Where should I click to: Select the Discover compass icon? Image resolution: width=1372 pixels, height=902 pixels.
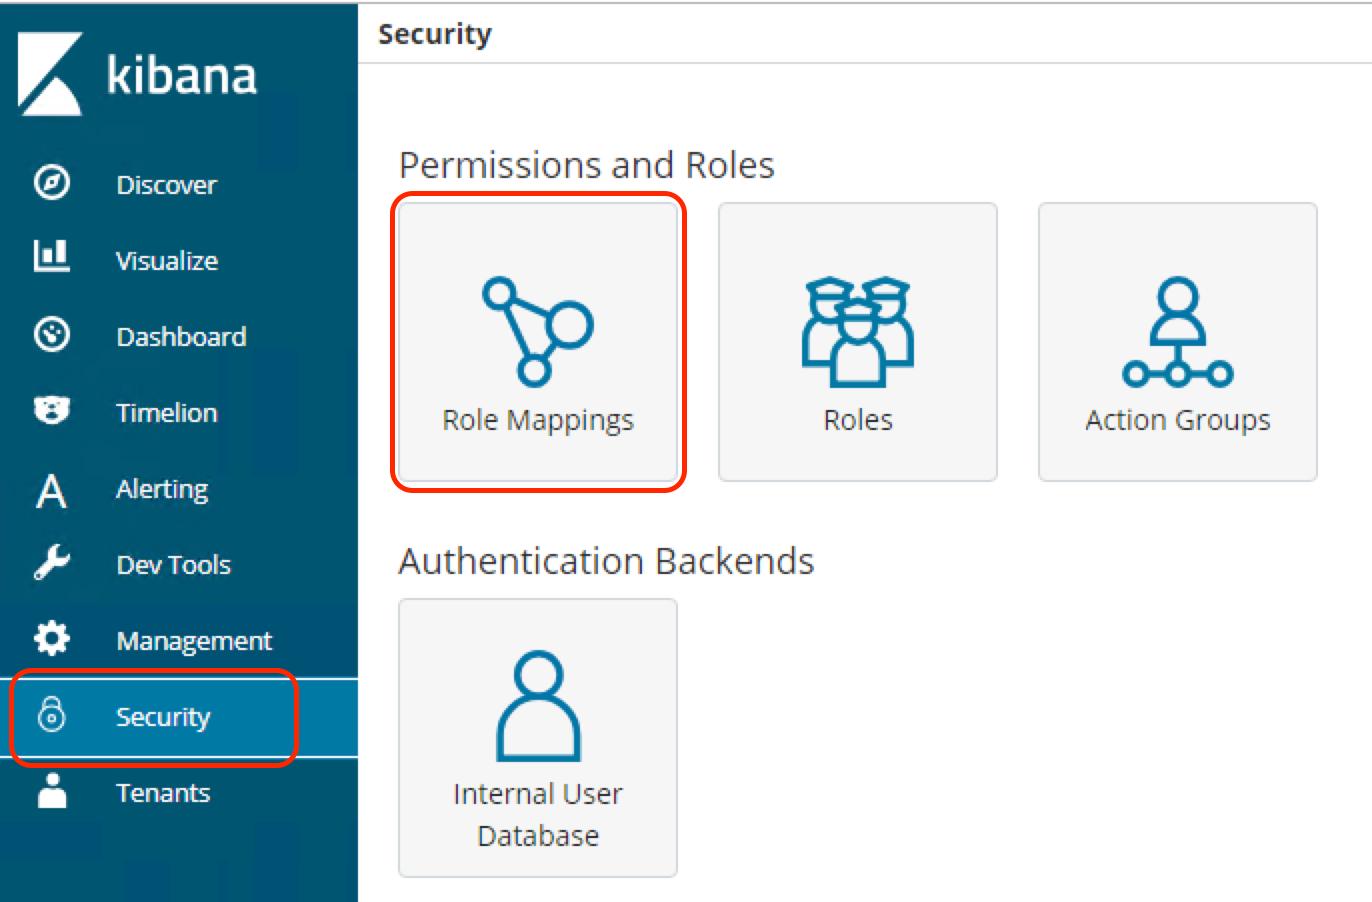point(51,183)
